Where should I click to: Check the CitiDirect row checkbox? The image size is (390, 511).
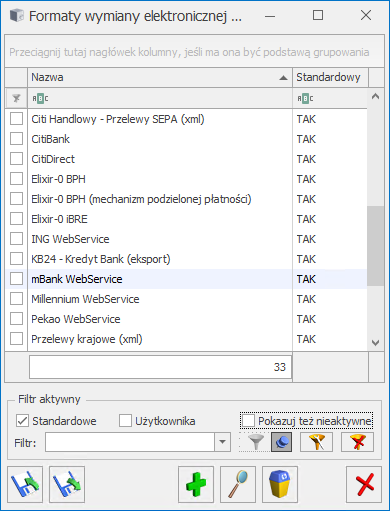tap(16, 159)
